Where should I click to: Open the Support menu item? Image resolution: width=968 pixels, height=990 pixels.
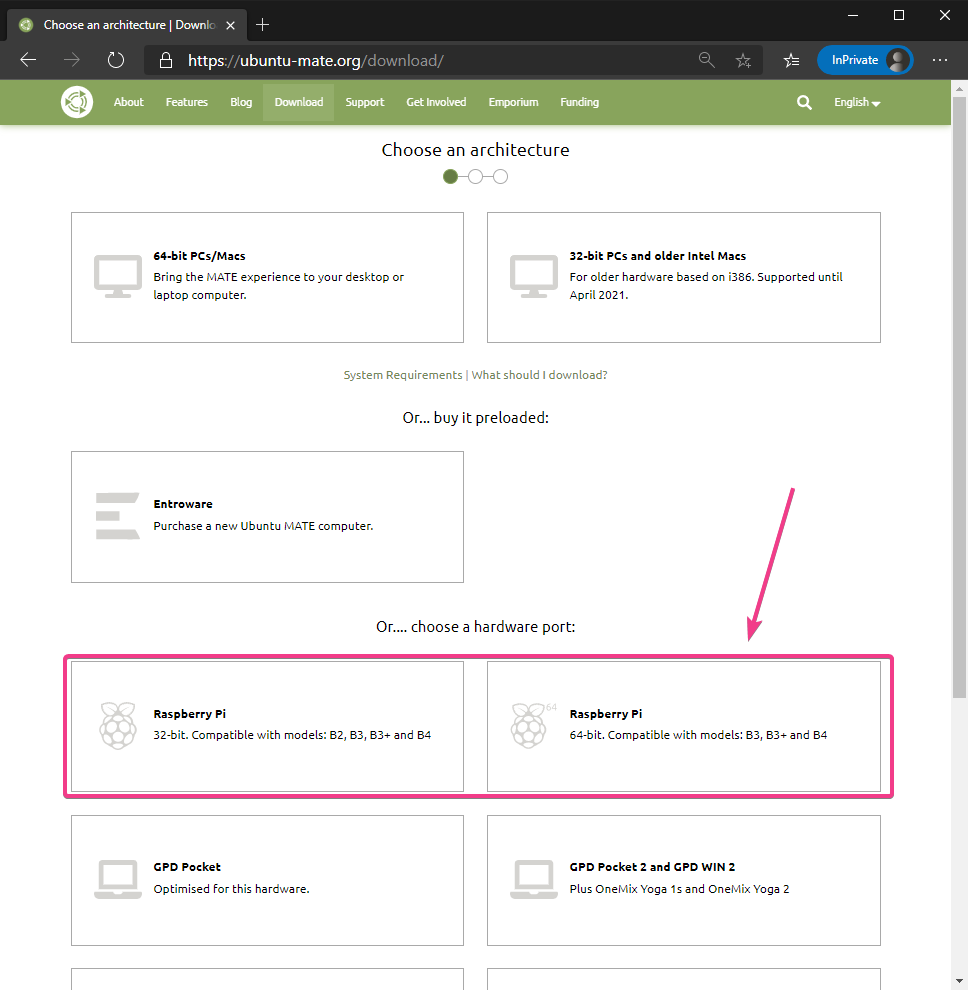(x=364, y=102)
